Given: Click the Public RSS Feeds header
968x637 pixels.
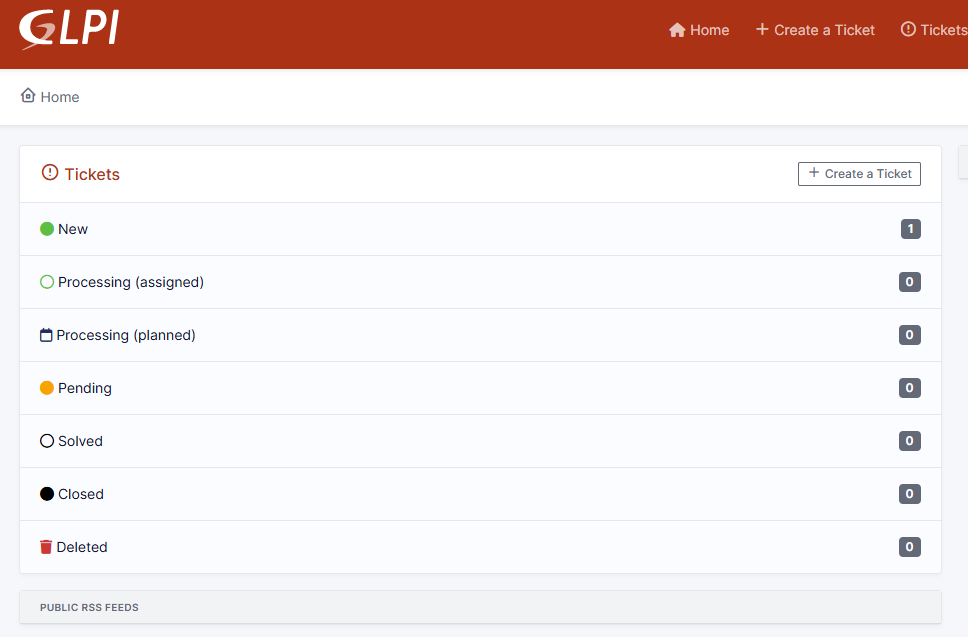Looking at the screenshot, I should coord(89,607).
